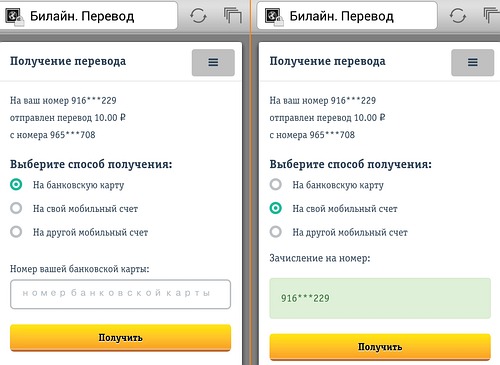
Task: Focus left address bar 'Билайн. Перевод'
Action: click(x=89, y=16)
